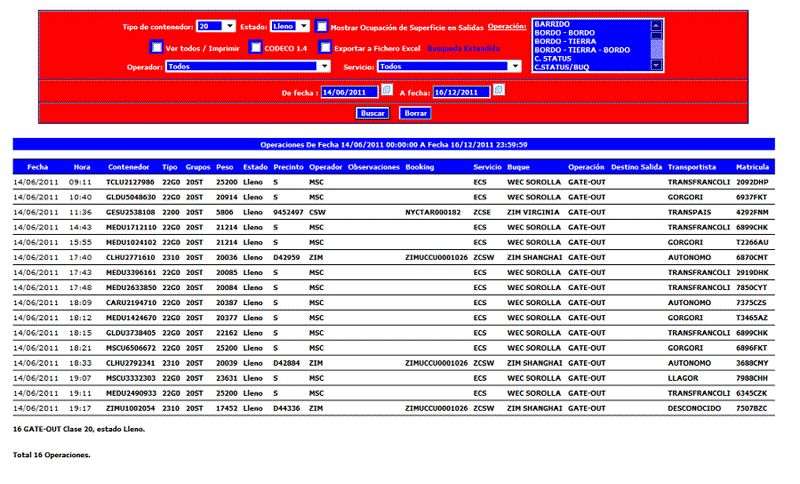Viewport: 800px width, 484px height.
Task: Click container MEDU2490933 cell
Action: pos(131,393)
